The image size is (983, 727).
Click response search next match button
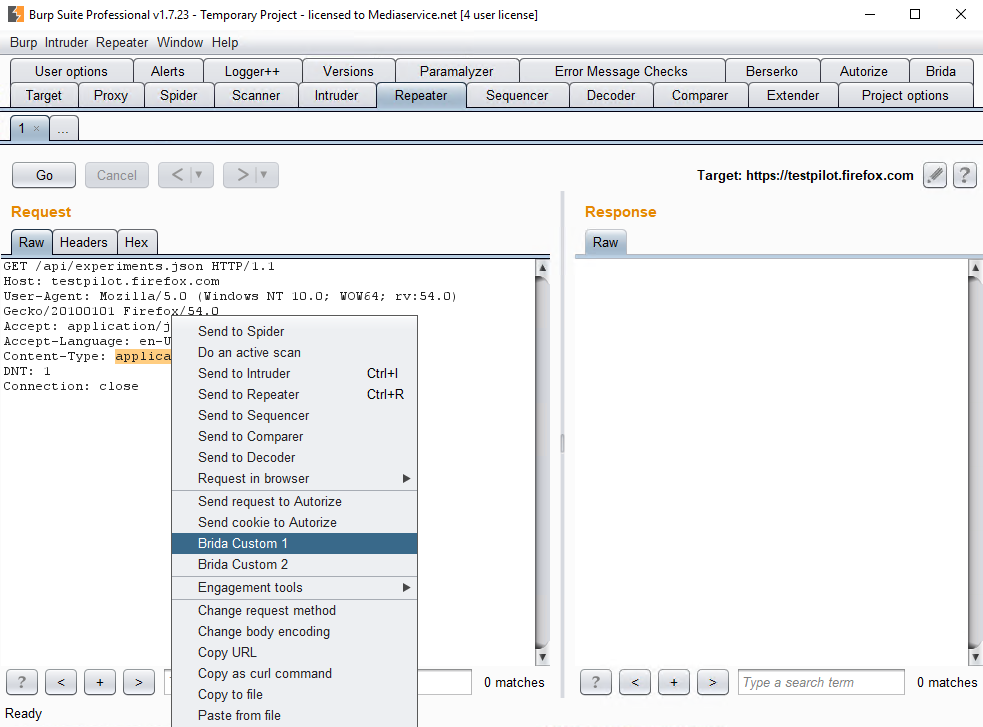click(x=711, y=682)
